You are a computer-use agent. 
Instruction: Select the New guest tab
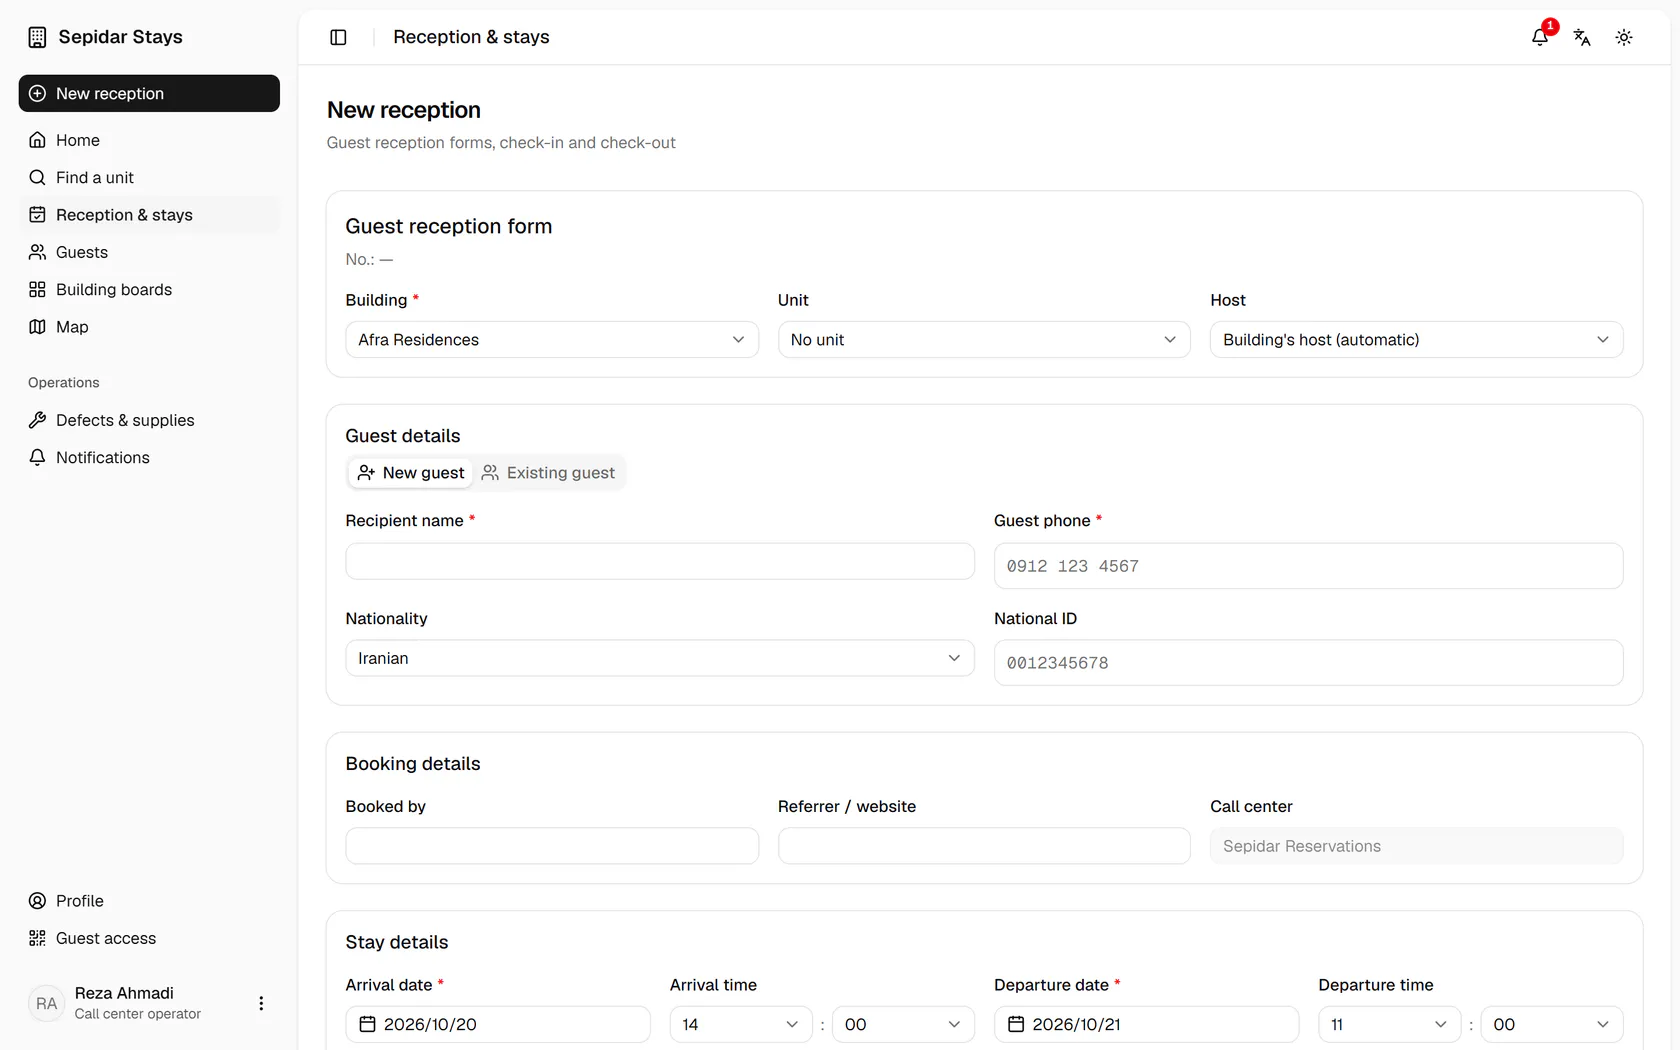point(411,473)
